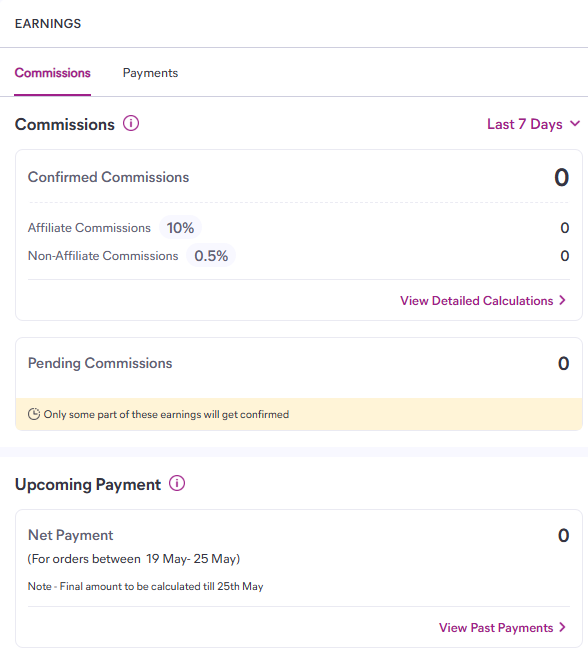
Task: Click the 0.5% non-affiliate commission badge
Action: (x=211, y=256)
